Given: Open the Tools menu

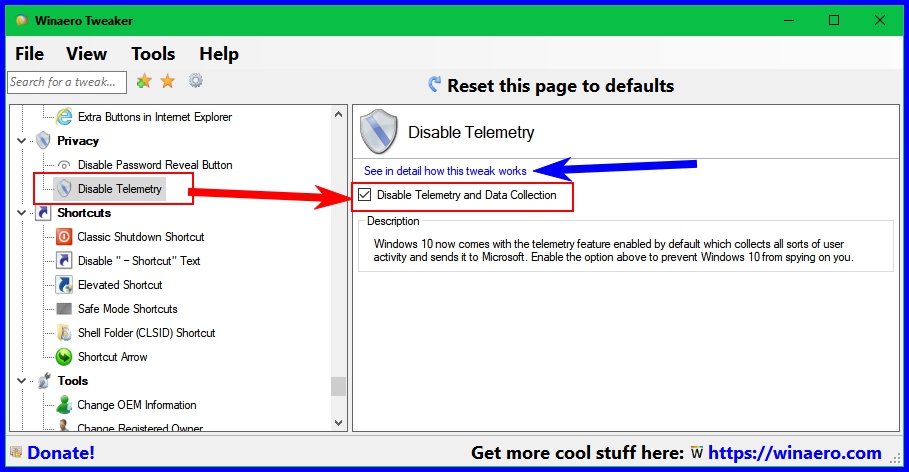Looking at the screenshot, I should pos(153,54).
